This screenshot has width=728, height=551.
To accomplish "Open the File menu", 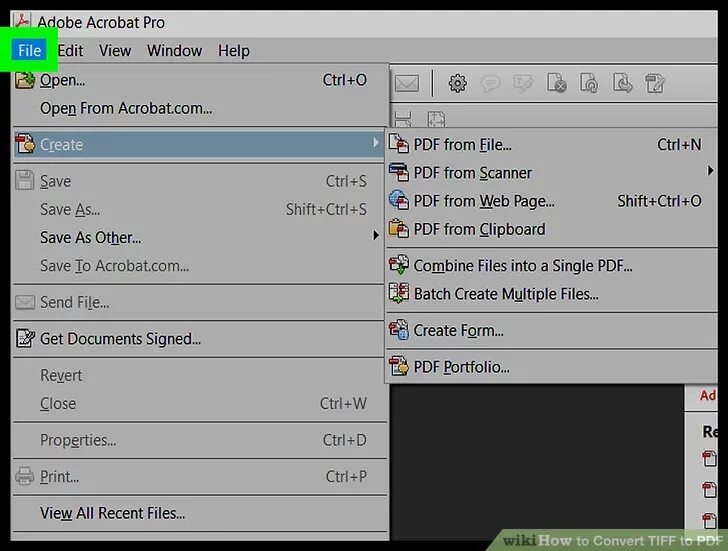I will point(29,50).
